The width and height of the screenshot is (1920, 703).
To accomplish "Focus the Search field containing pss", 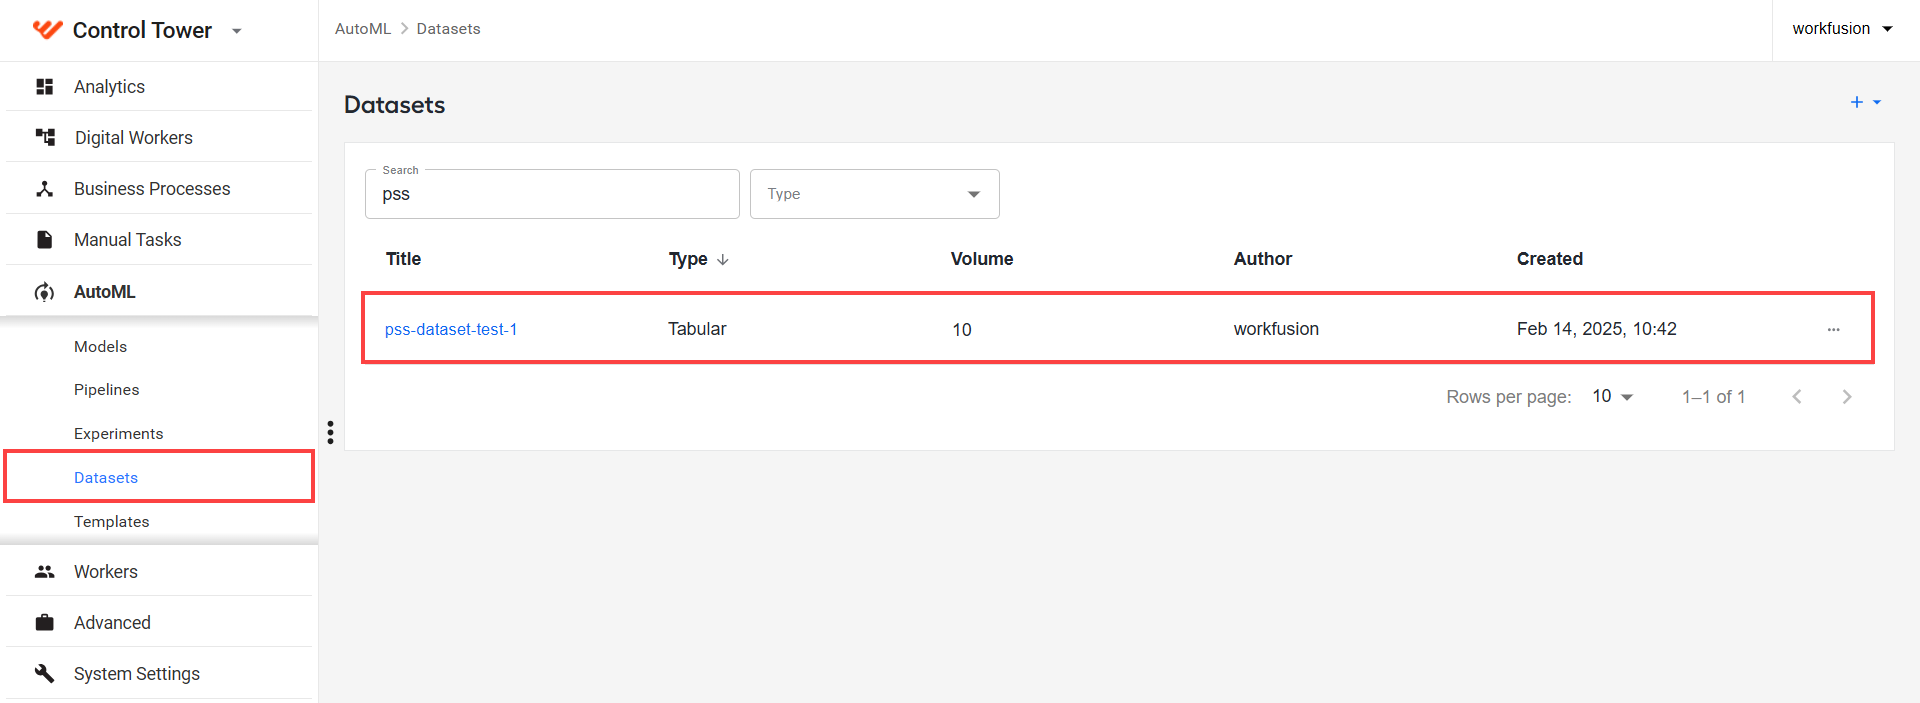I will click(552, 194).
